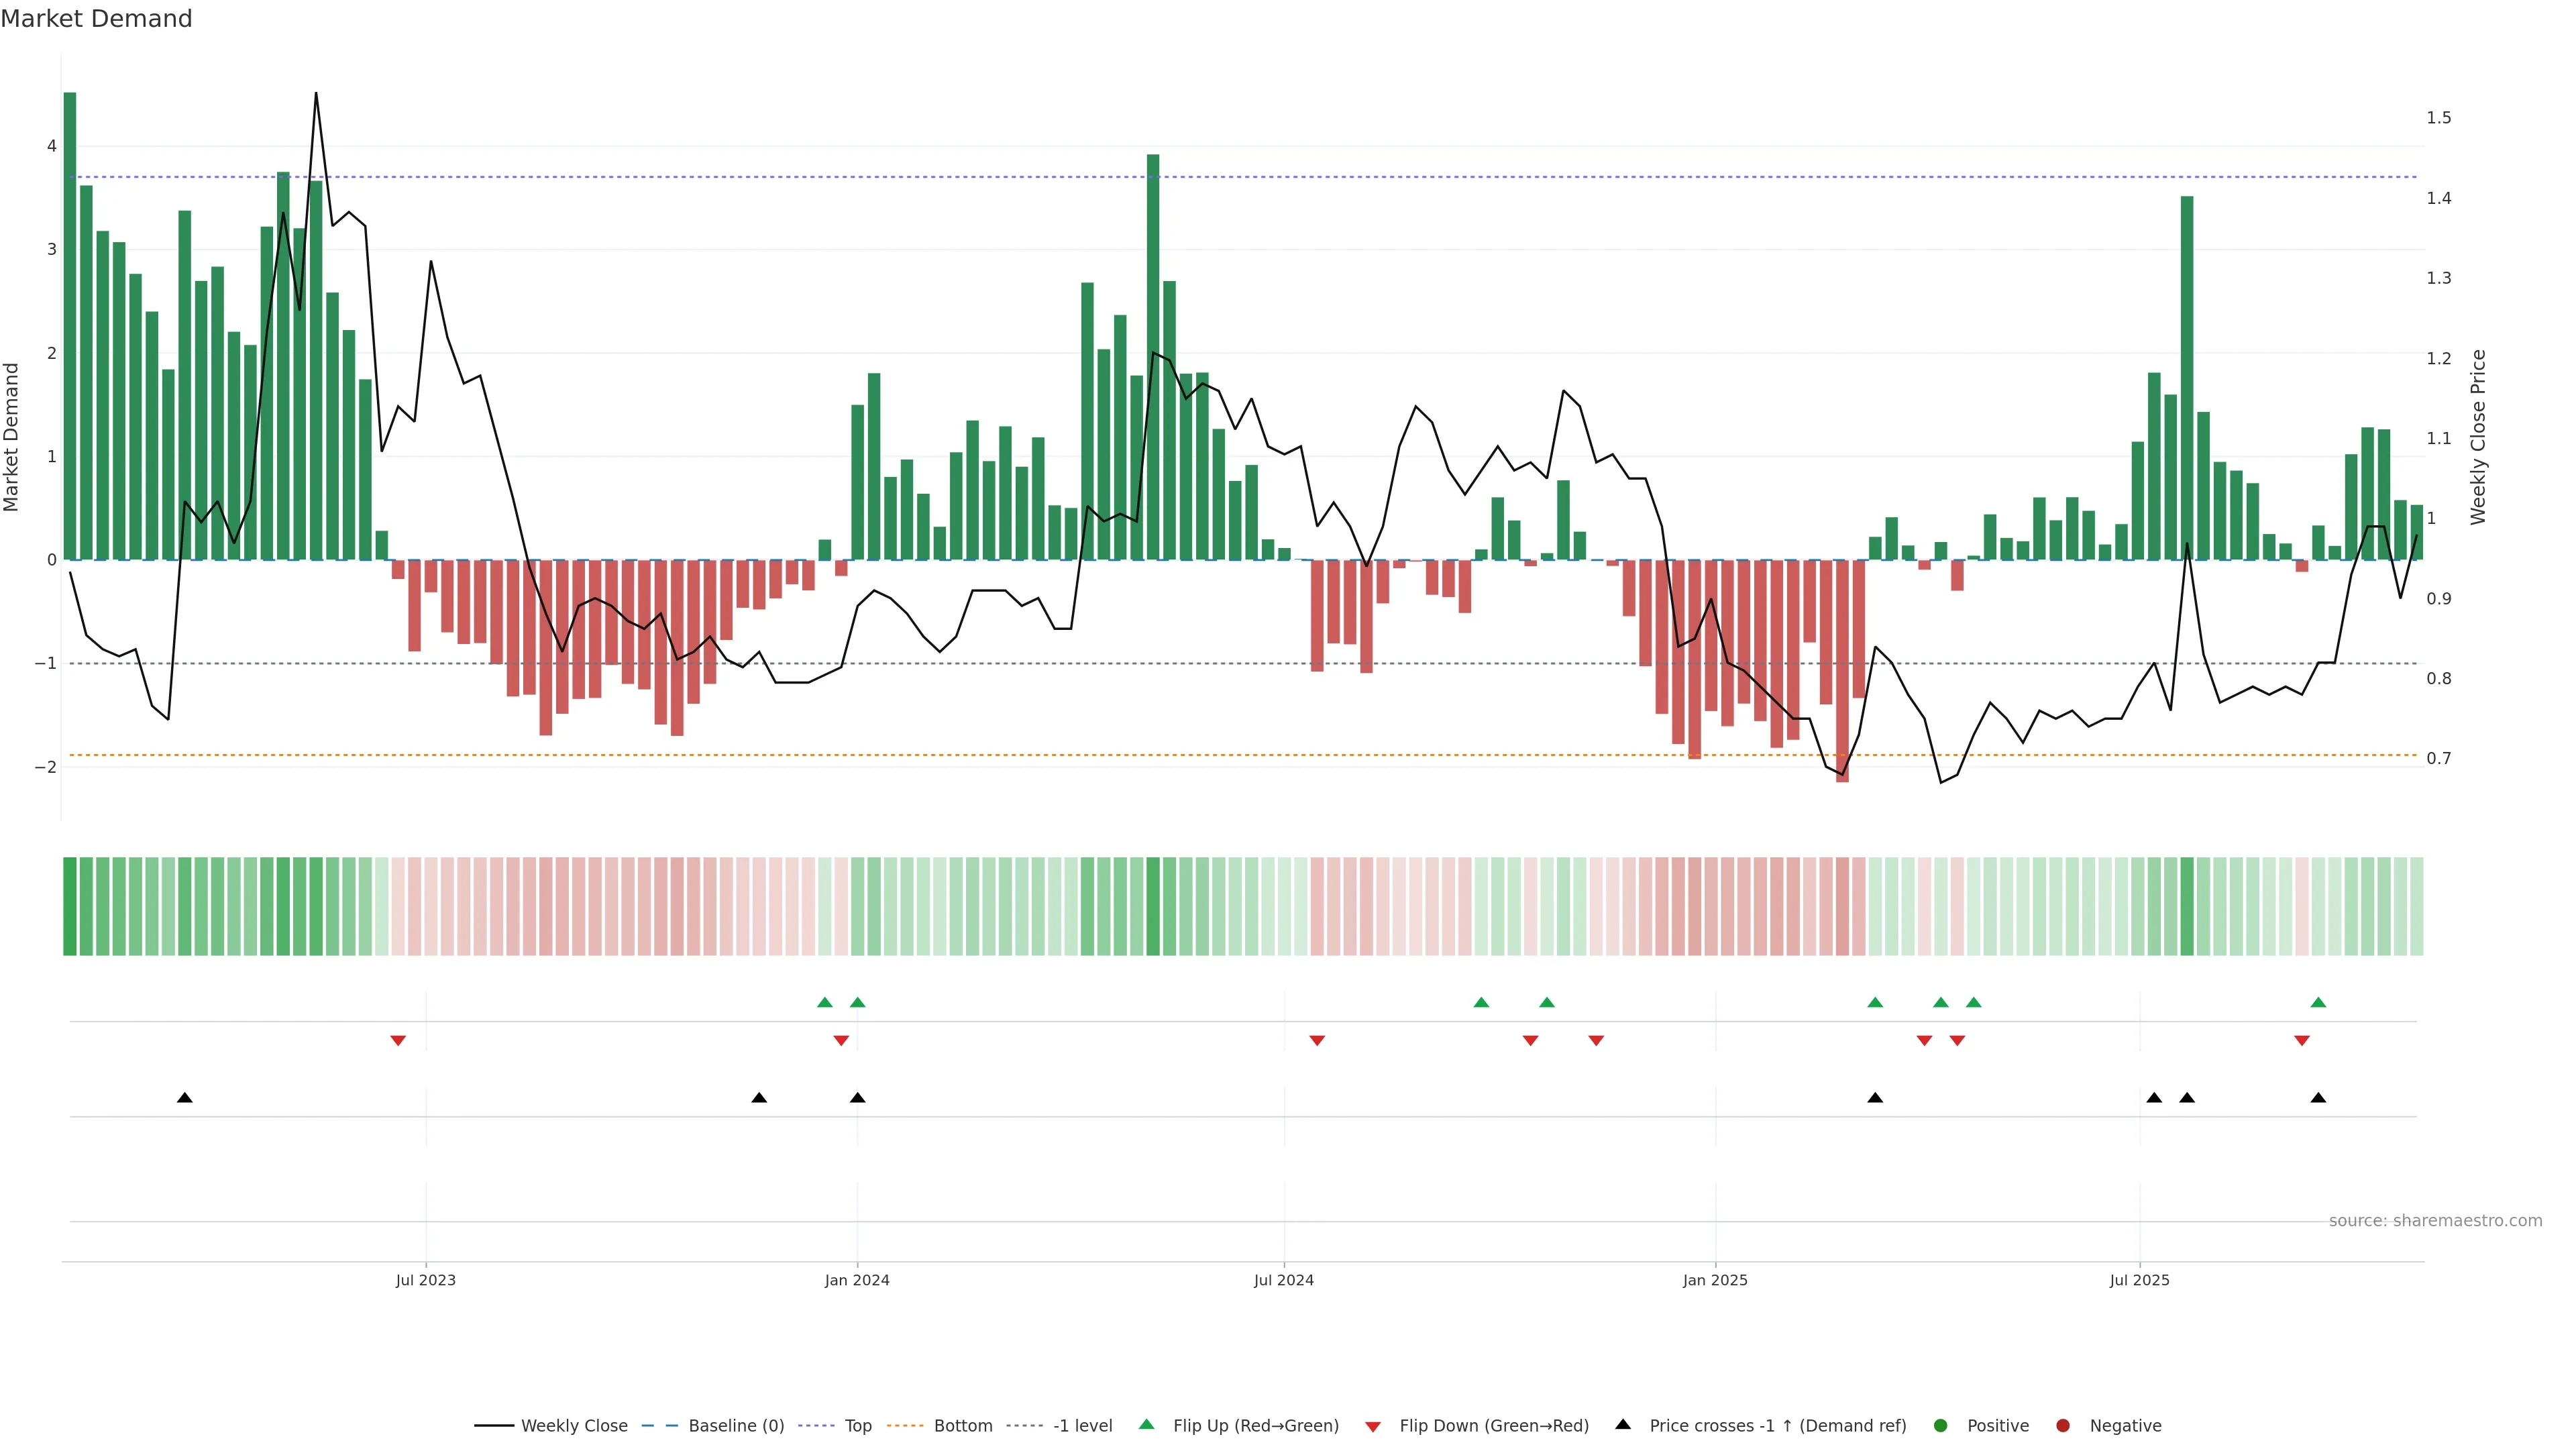2576x1449 pixels.
Task: Click the first black price-cross triangle marker
Action: click(185, 1098)
